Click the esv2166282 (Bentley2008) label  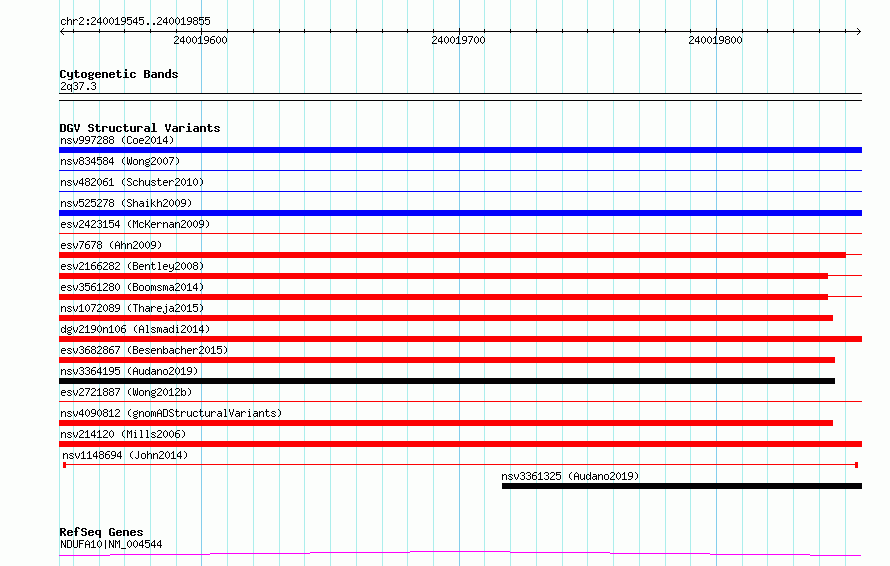coord(132,266)
